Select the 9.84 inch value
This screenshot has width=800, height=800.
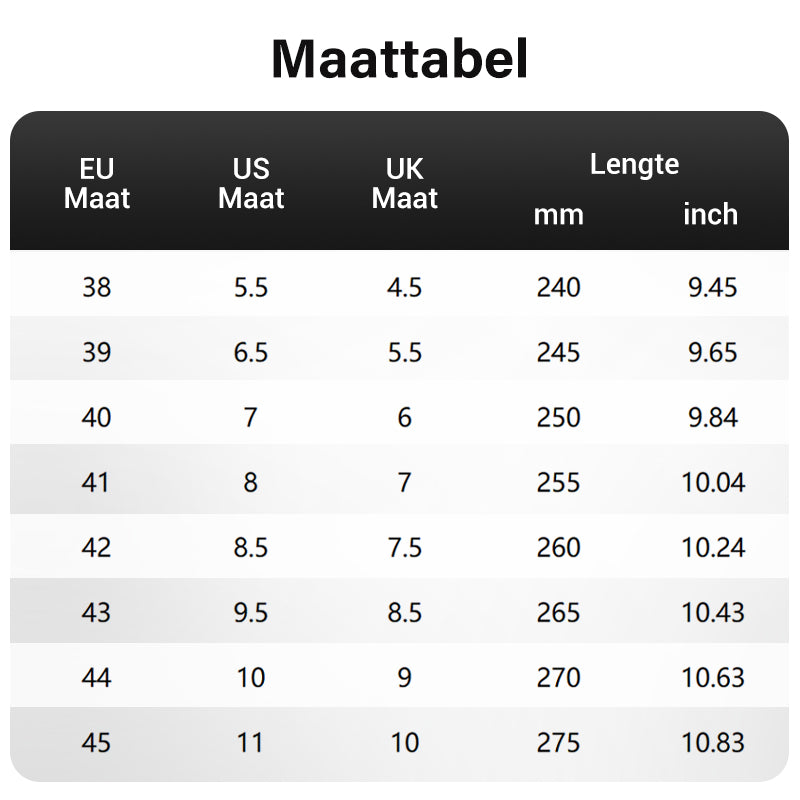713,418
